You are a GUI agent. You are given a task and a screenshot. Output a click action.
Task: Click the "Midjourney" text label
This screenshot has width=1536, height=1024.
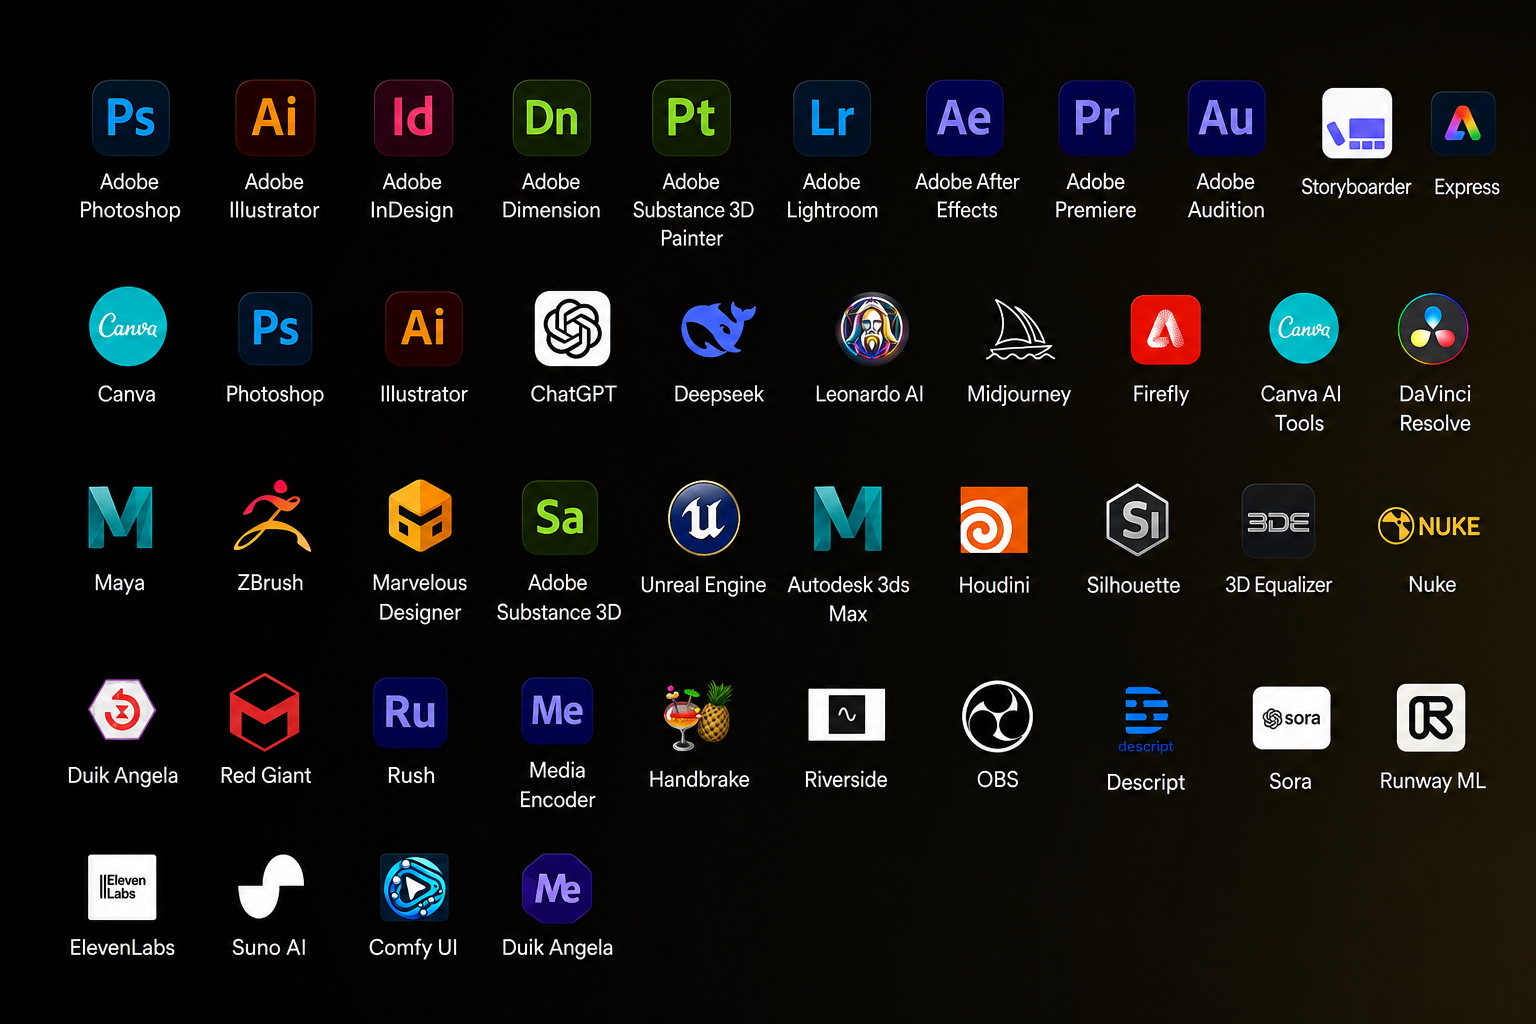tap(1019, 395)
